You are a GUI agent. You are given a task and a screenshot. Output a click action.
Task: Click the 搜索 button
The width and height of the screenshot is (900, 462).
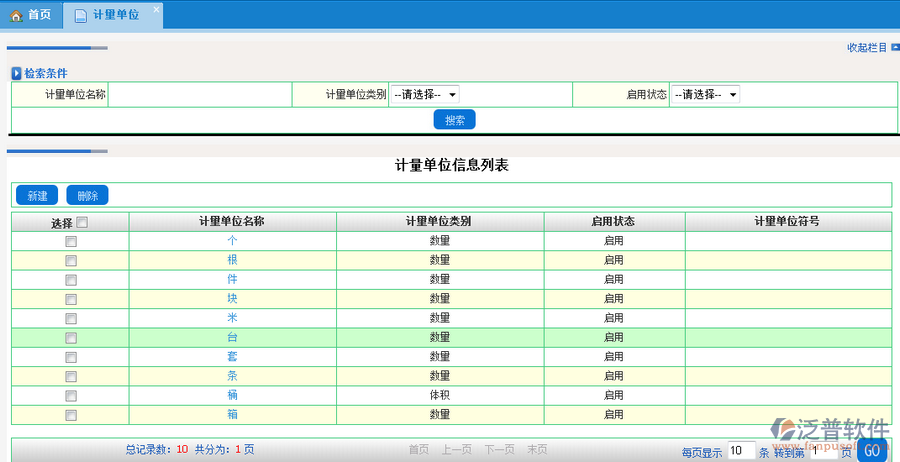(454, 120)
